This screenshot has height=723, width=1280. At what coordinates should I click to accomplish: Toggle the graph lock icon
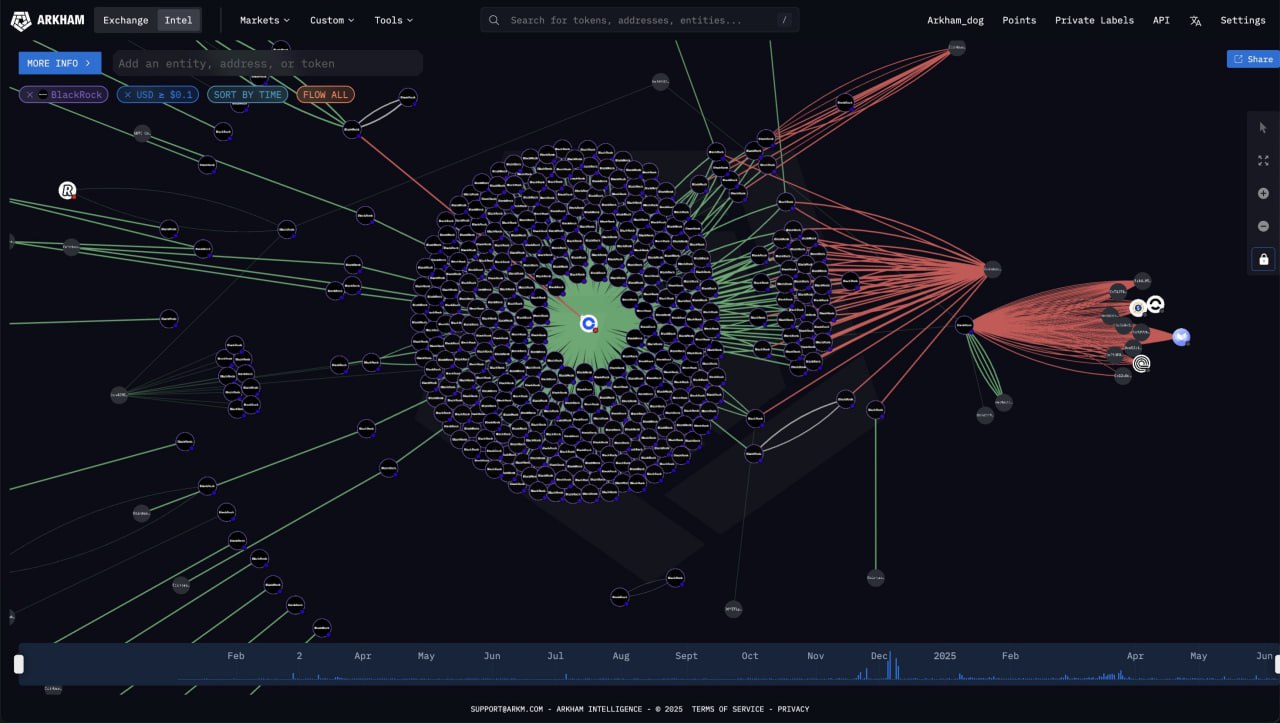pos(1263,259)
